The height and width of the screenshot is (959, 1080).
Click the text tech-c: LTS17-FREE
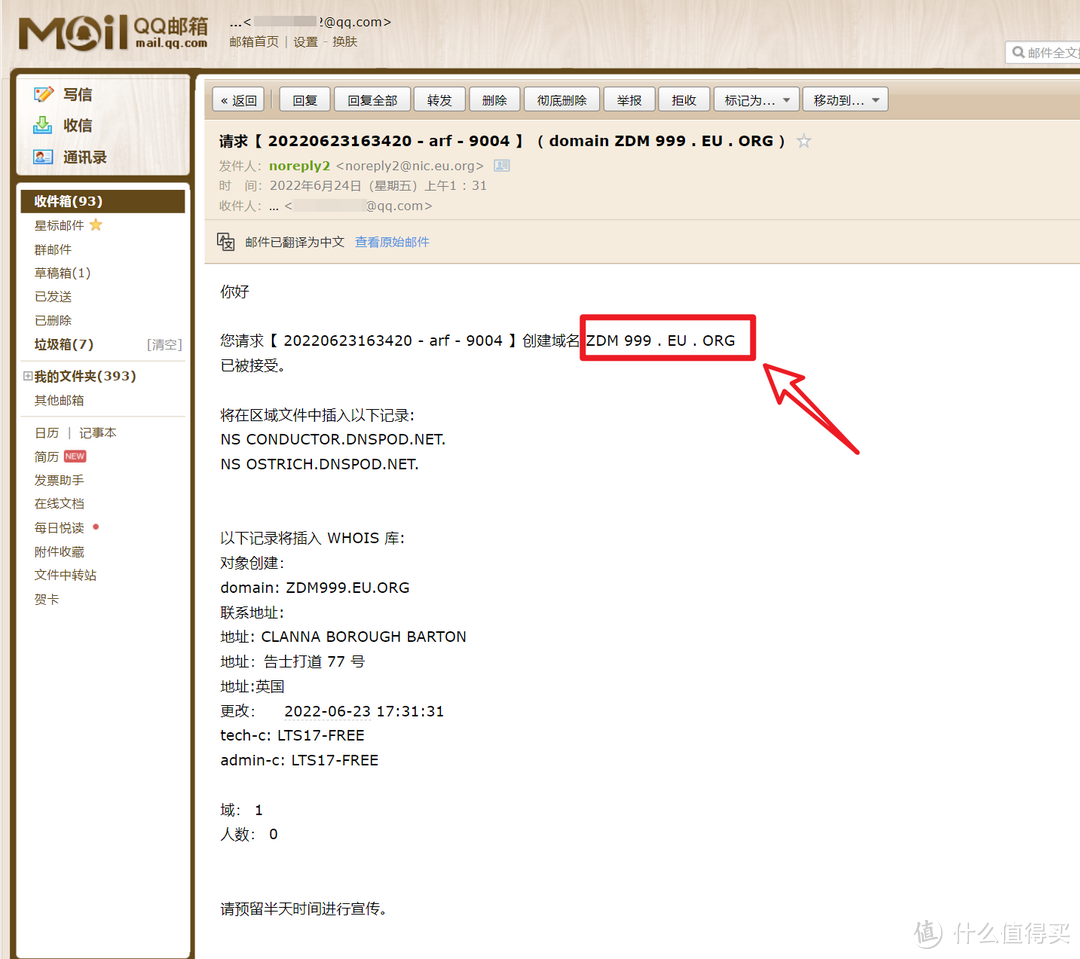(292, 736)
